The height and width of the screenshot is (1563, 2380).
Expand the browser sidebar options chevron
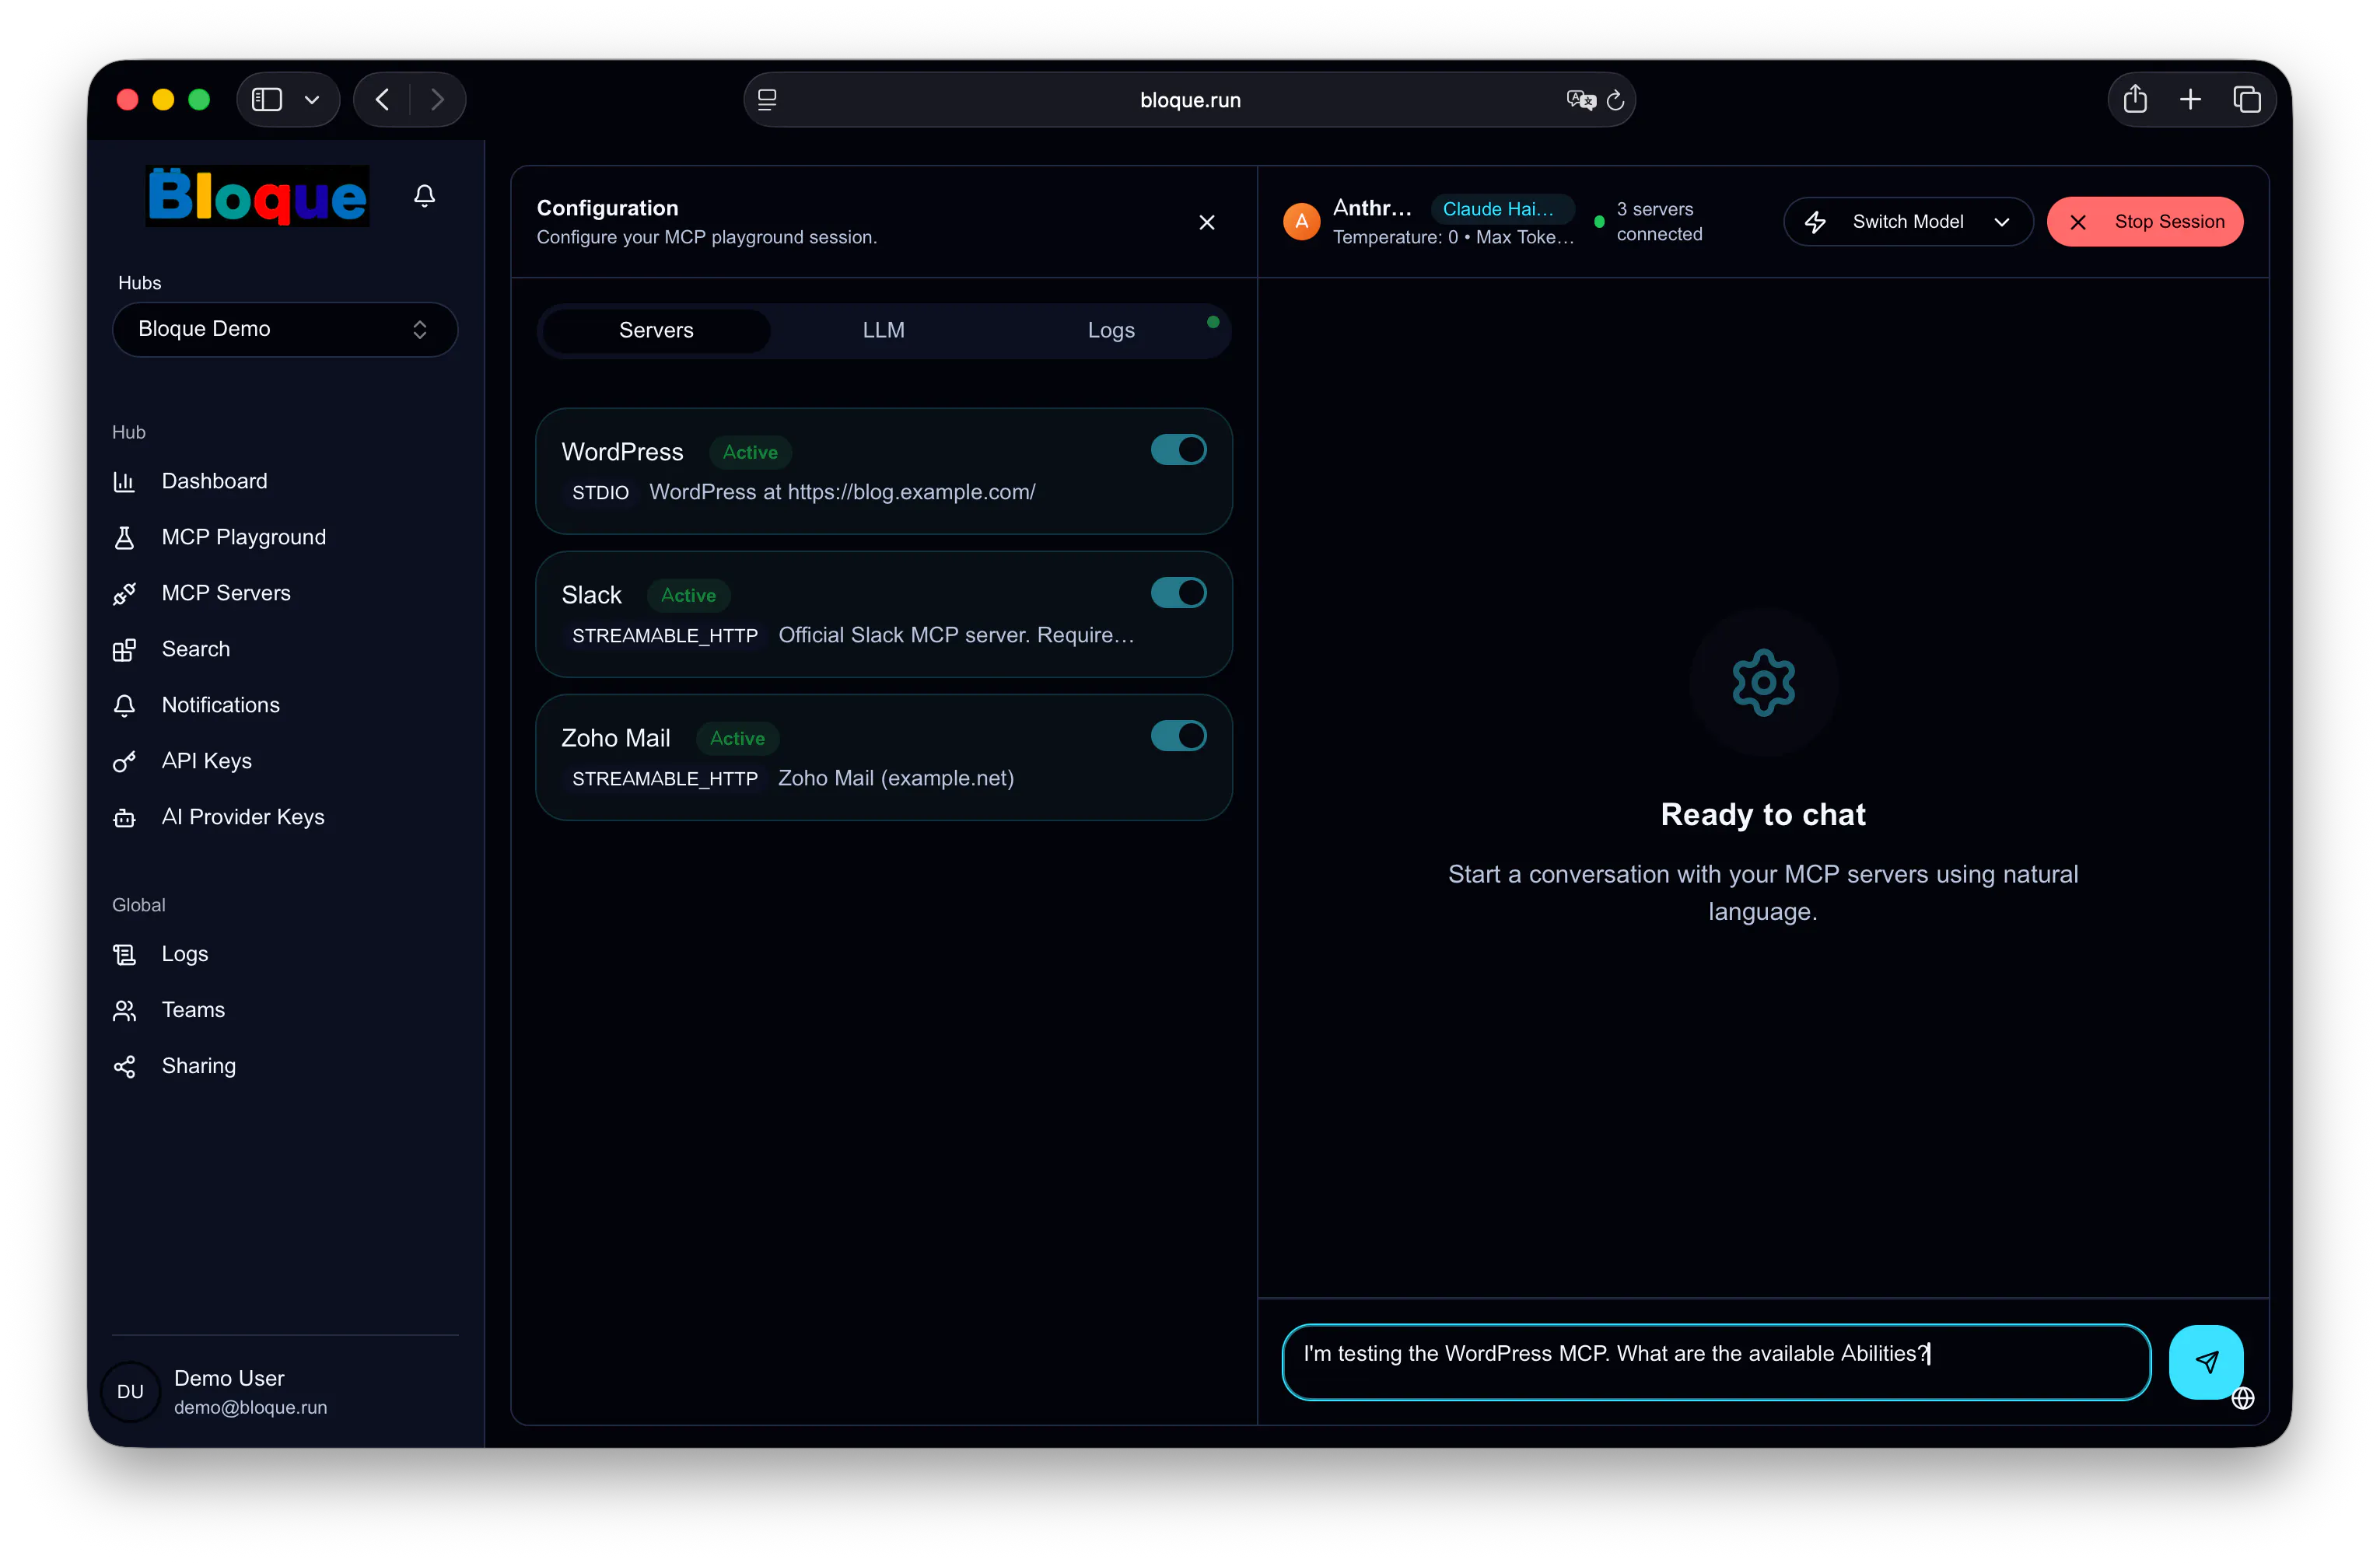click(x=312, y=100)
